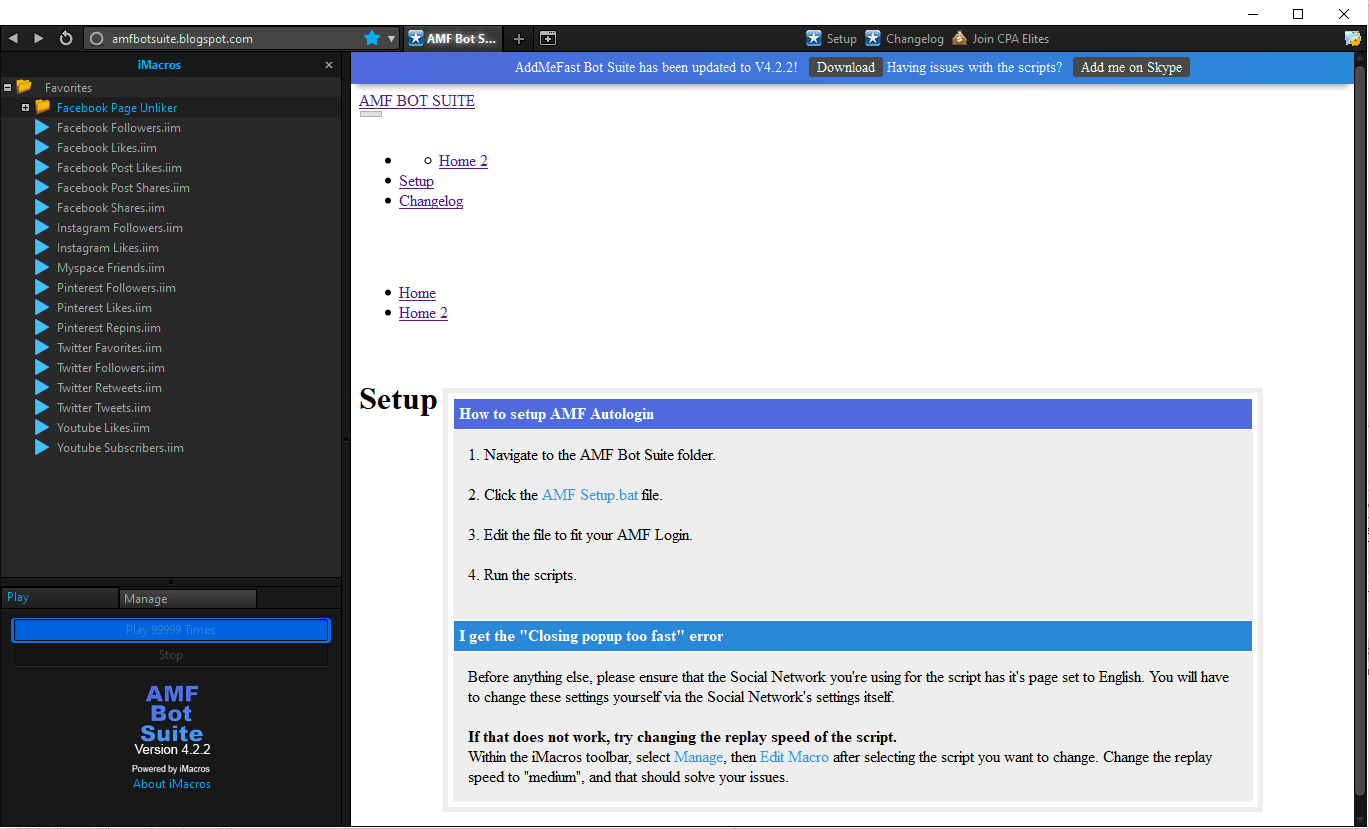Go forward with the browser forward arrow
Viewport: 1369px width, 829px height.
pyautogui.click(x=39, y=38)
